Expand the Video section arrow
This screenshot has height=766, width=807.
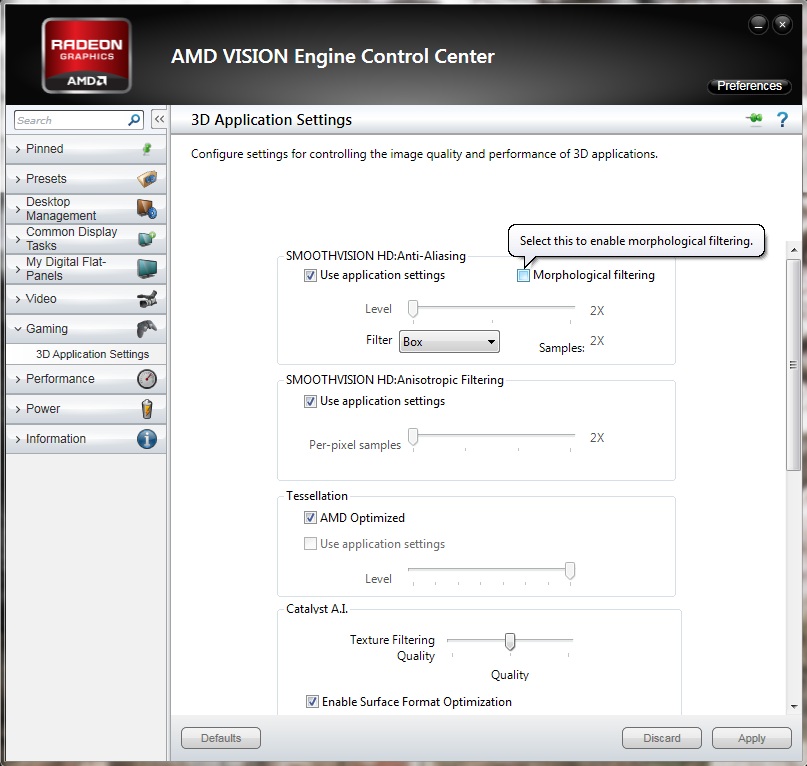point(18,299)
